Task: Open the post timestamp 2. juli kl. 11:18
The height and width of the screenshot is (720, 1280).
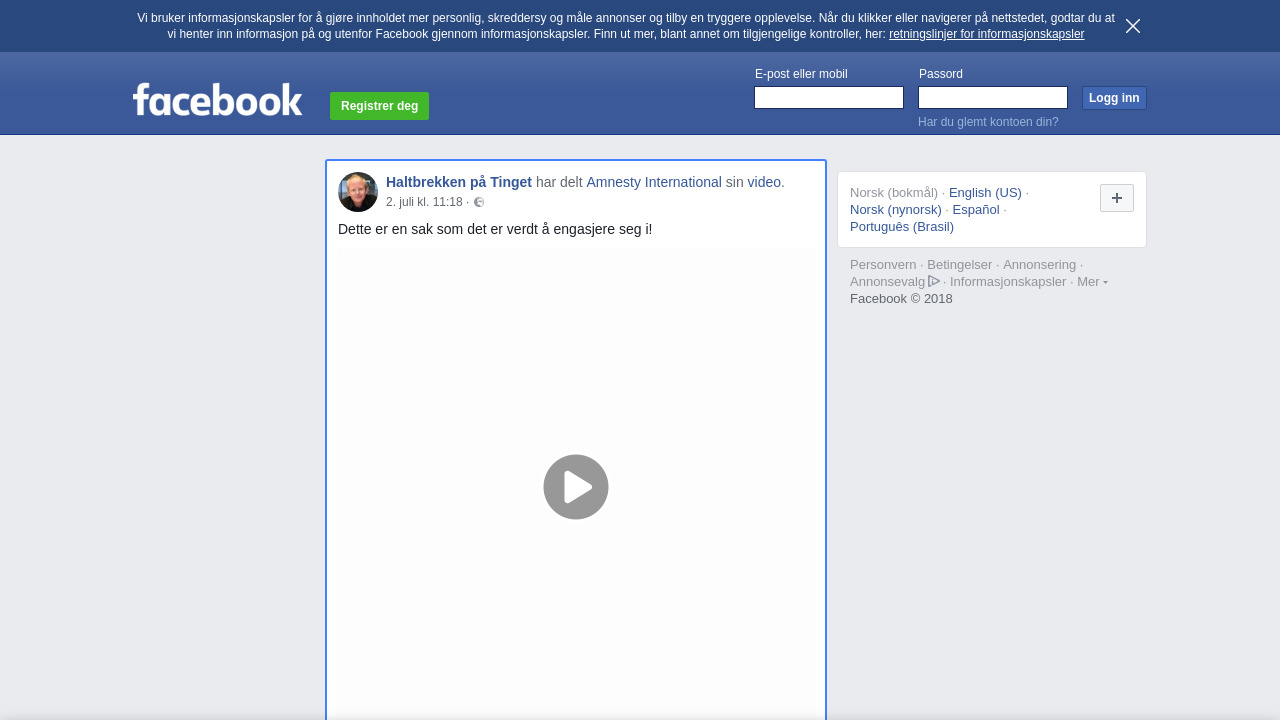Action: (x=424, y=202)
